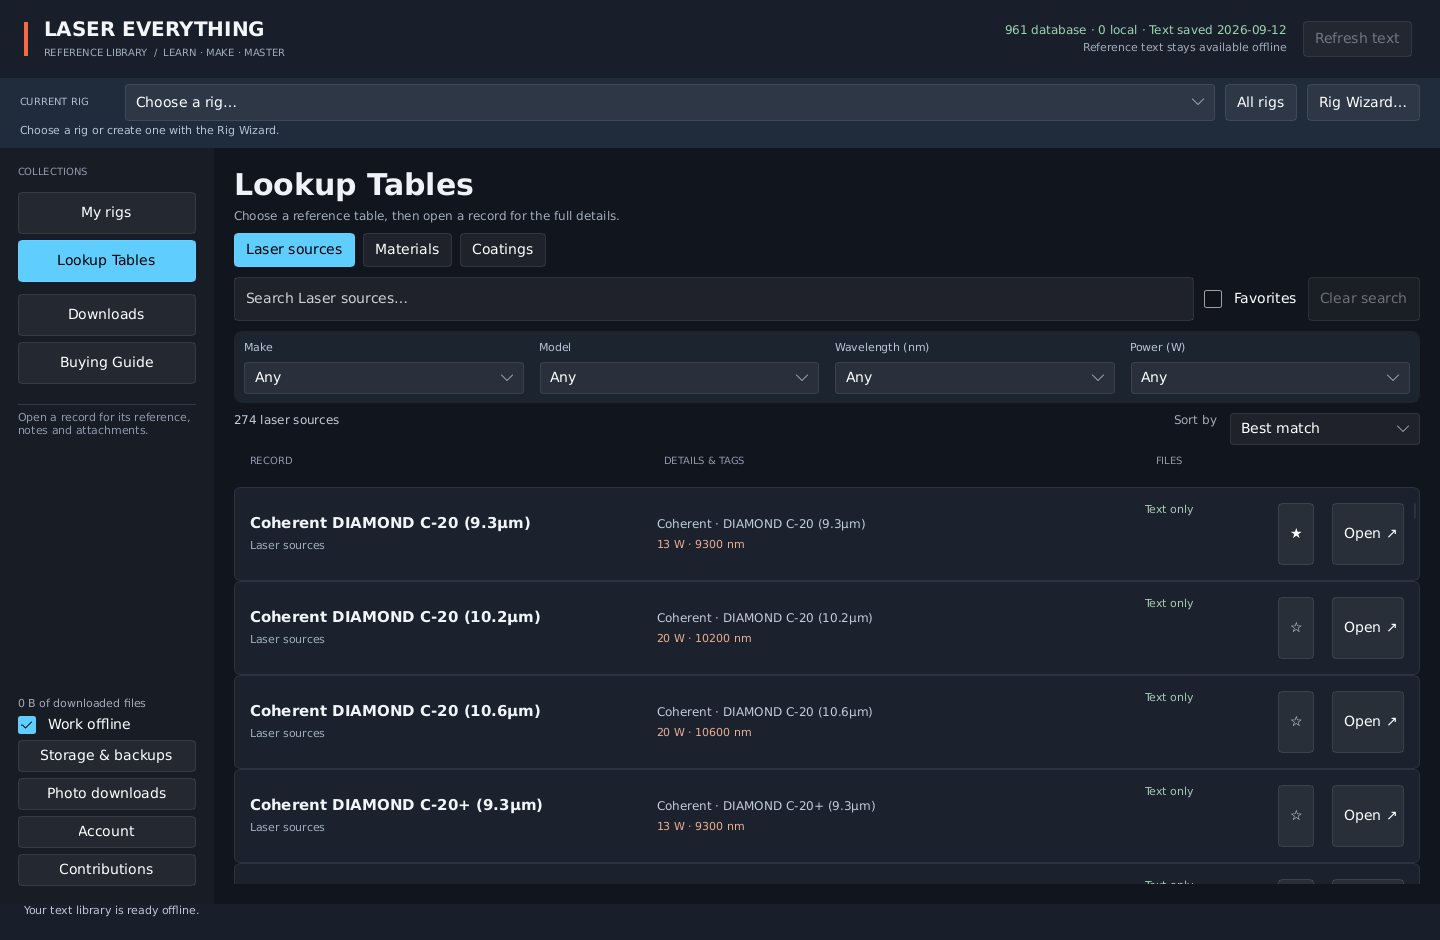1440x940 pixels.
Task: Open the Power (W) filter dropdown
Action: click(x=1270, y=378)
